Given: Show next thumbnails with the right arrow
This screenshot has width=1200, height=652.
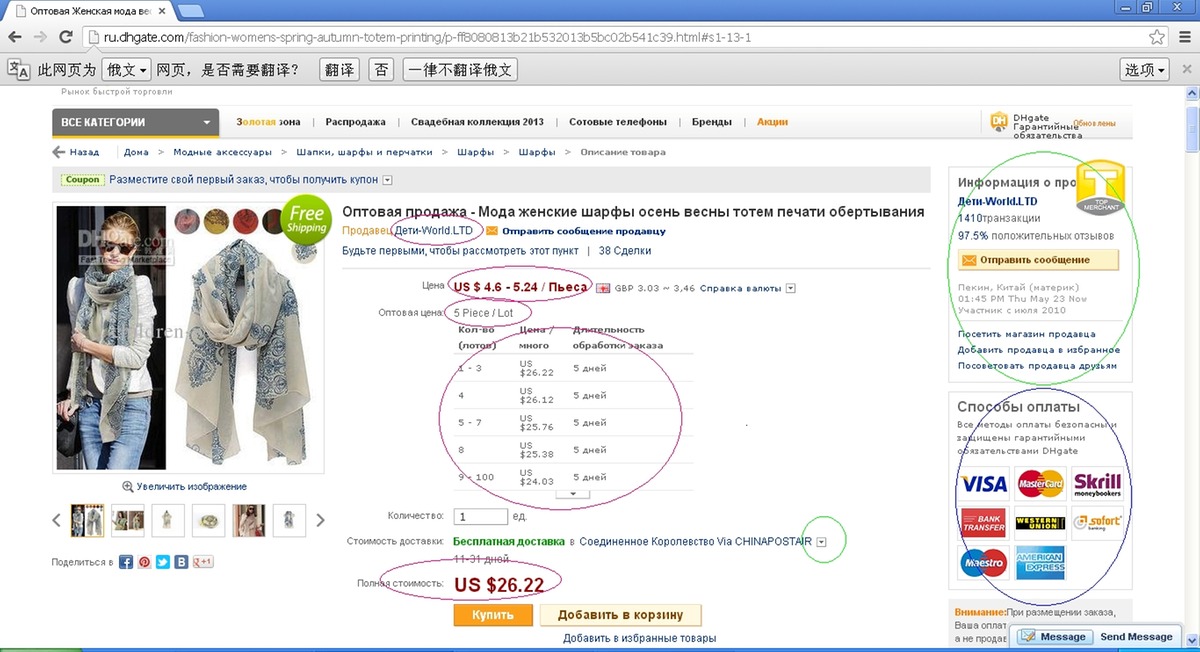Looking at the screenshot, I should pyautogui.click(x=320, y=520).
